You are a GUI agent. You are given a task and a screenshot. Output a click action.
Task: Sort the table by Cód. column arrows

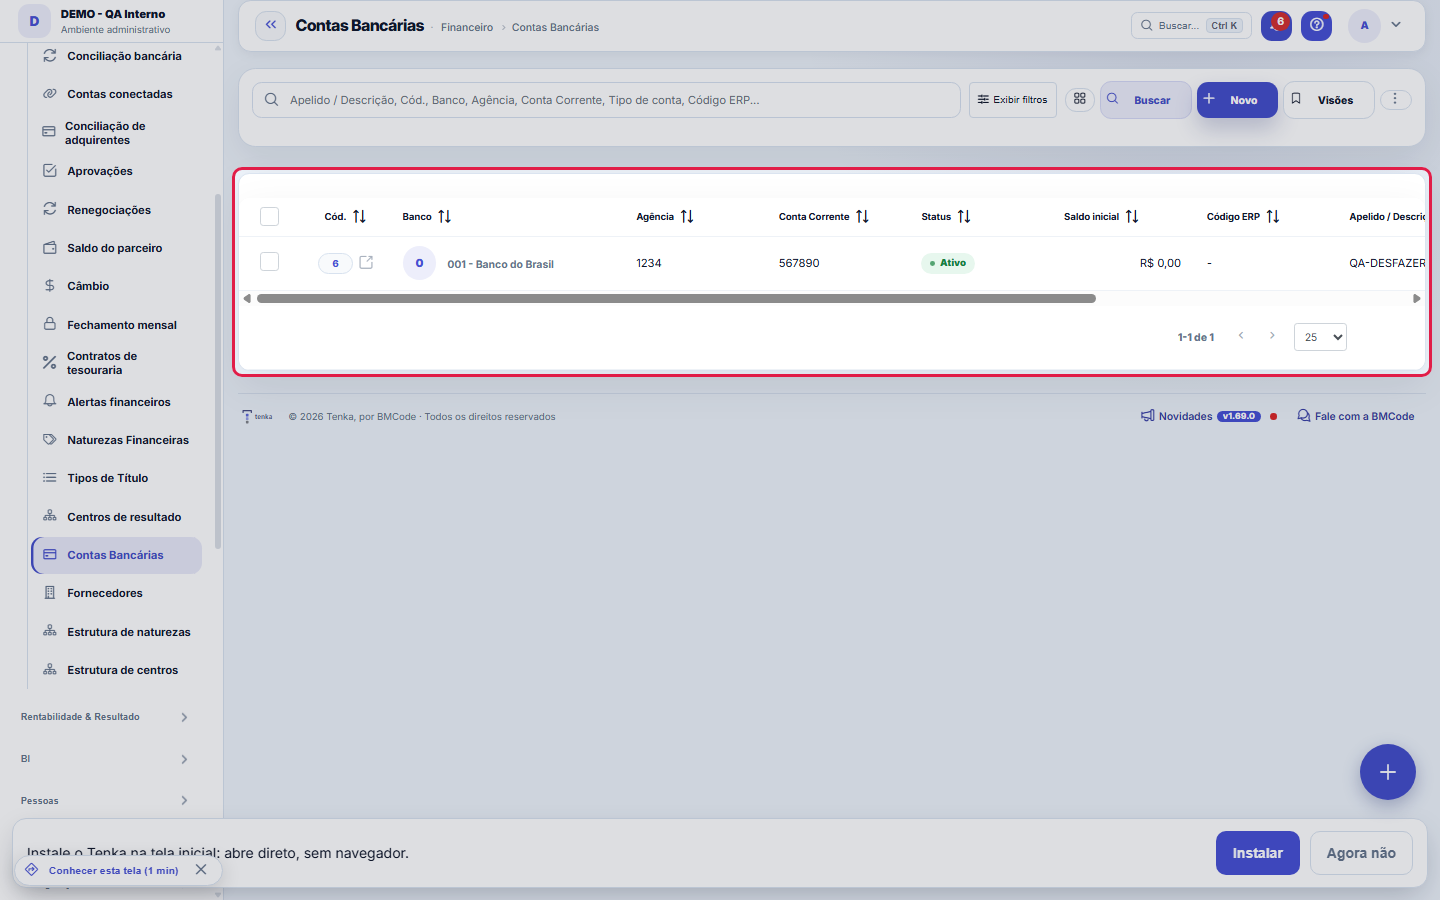pos(360,217)
